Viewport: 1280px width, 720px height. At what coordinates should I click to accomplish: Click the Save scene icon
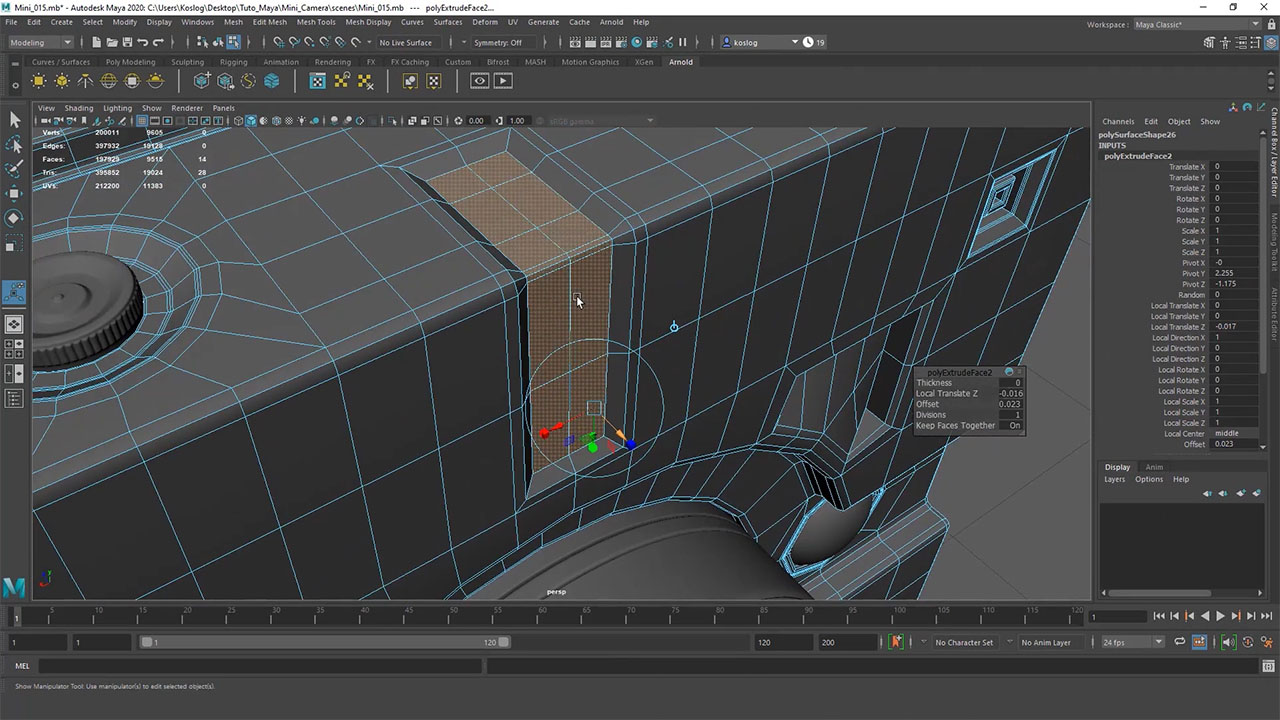coord(127,42)
